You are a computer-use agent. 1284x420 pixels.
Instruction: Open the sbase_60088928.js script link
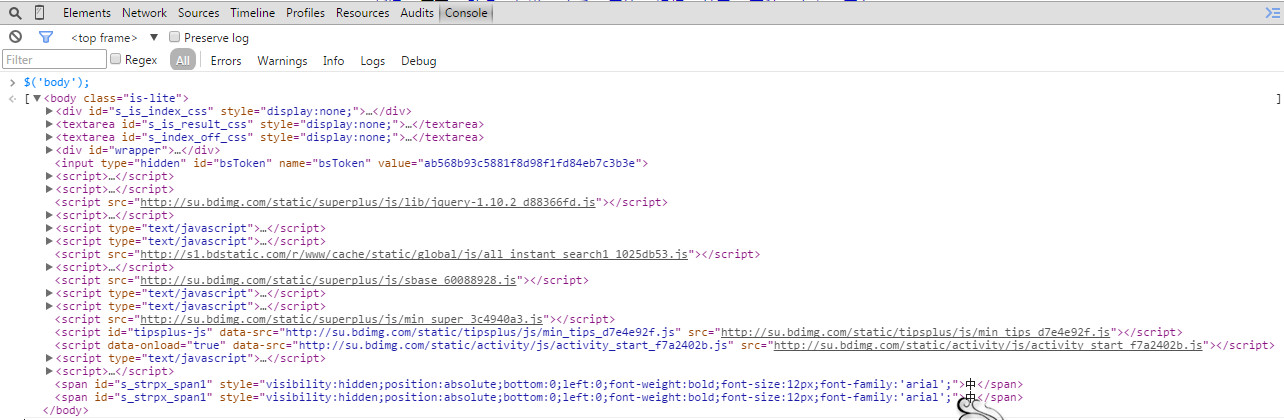tap(328, 280)
